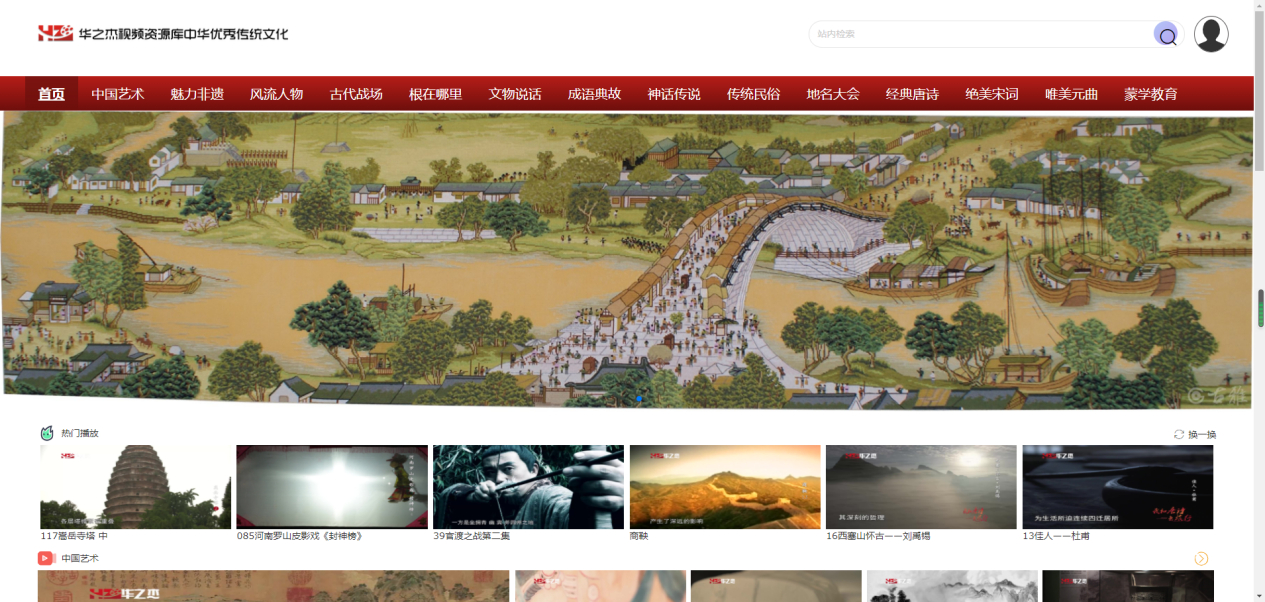Click the 热门播放 section icon

pyautogui.click(x=47, y=433)
